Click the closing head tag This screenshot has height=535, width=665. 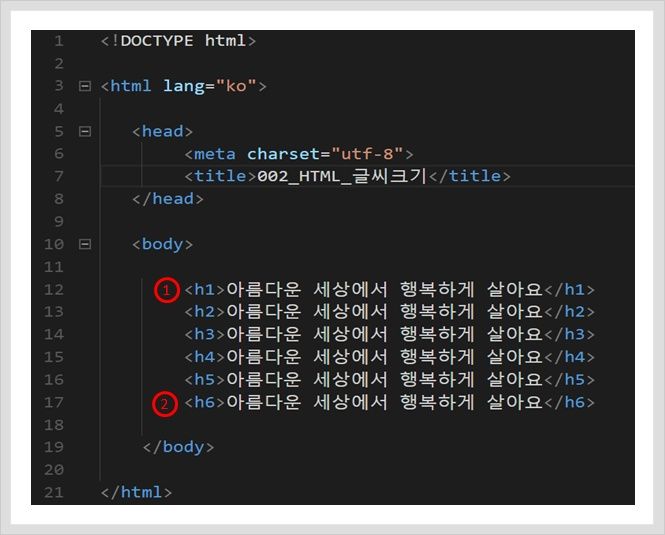[x=168, y=199]
